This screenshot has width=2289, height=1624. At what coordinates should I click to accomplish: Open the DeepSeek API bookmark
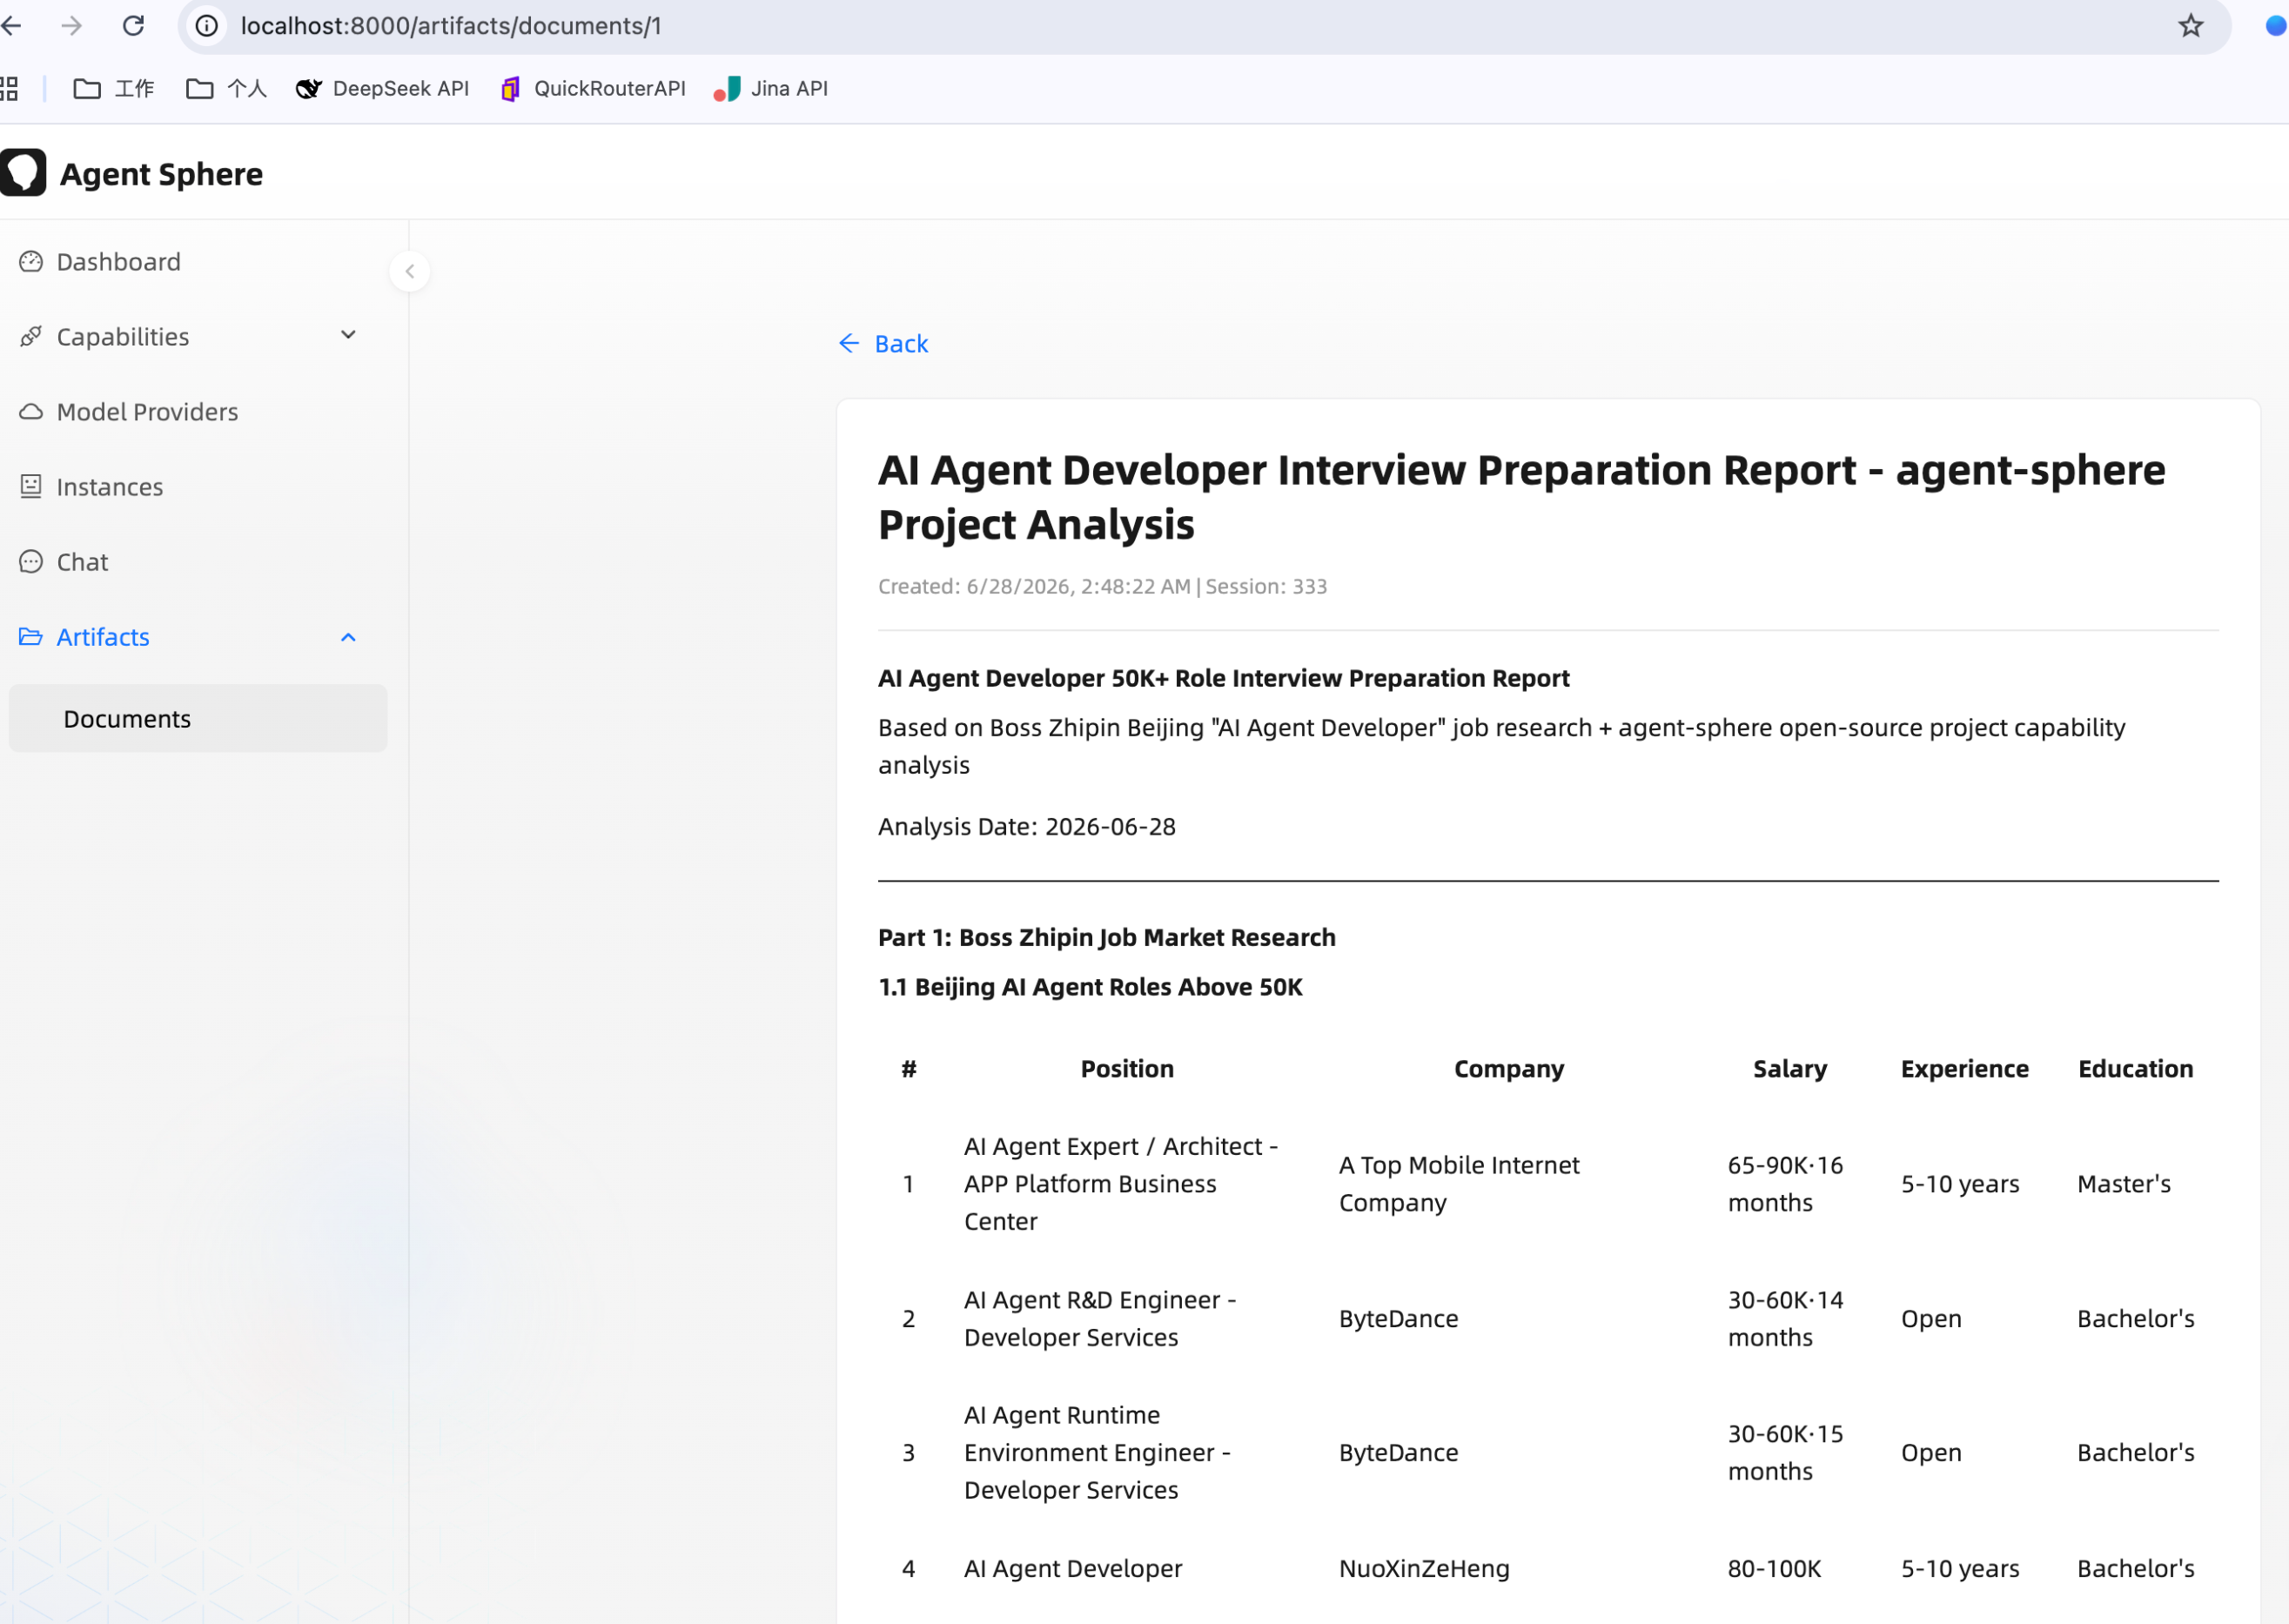coord(383,89)
